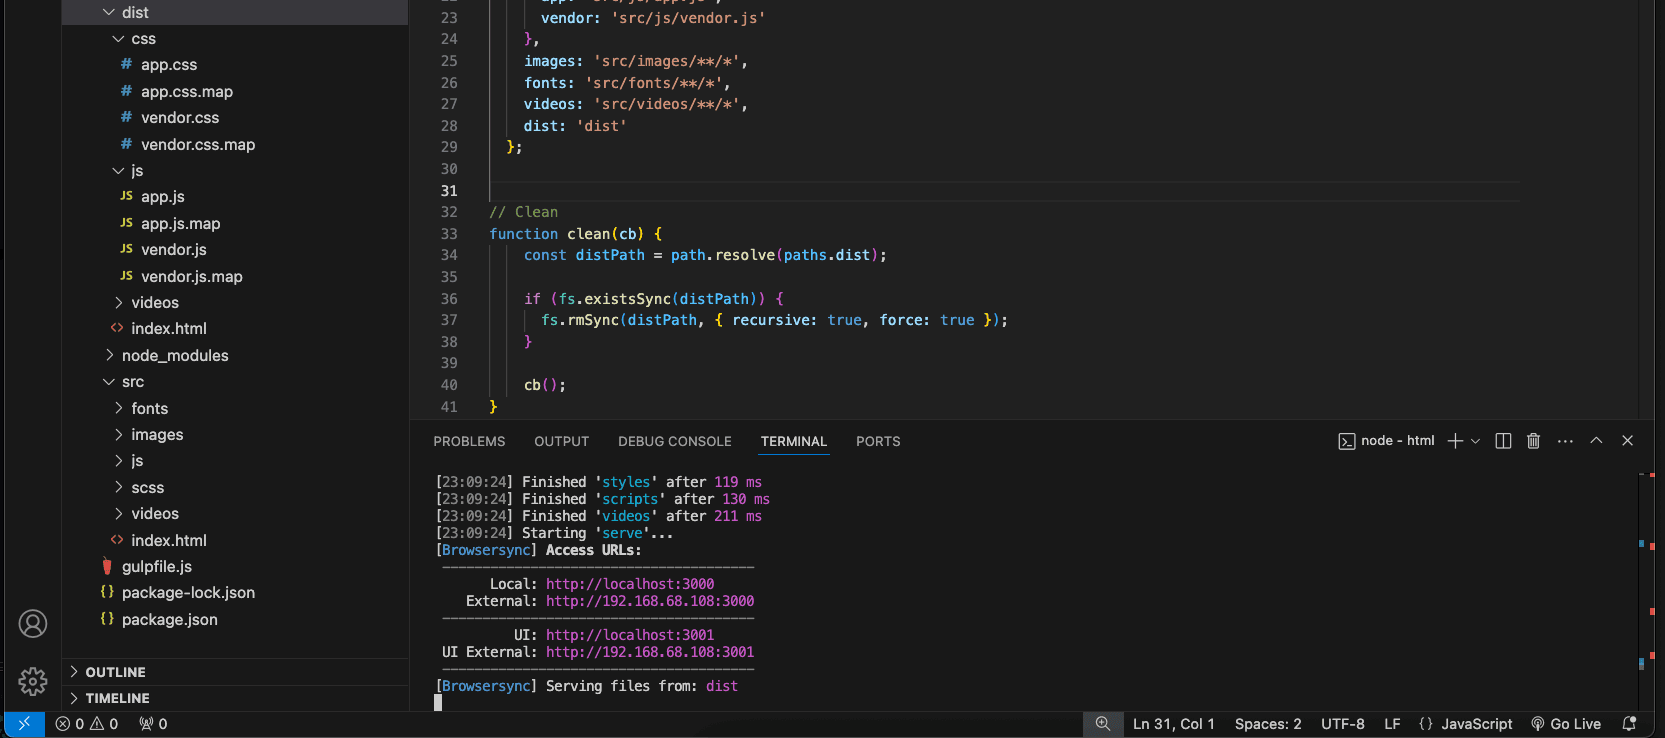Open terminal more actions ellipsis

point(1565,441)
